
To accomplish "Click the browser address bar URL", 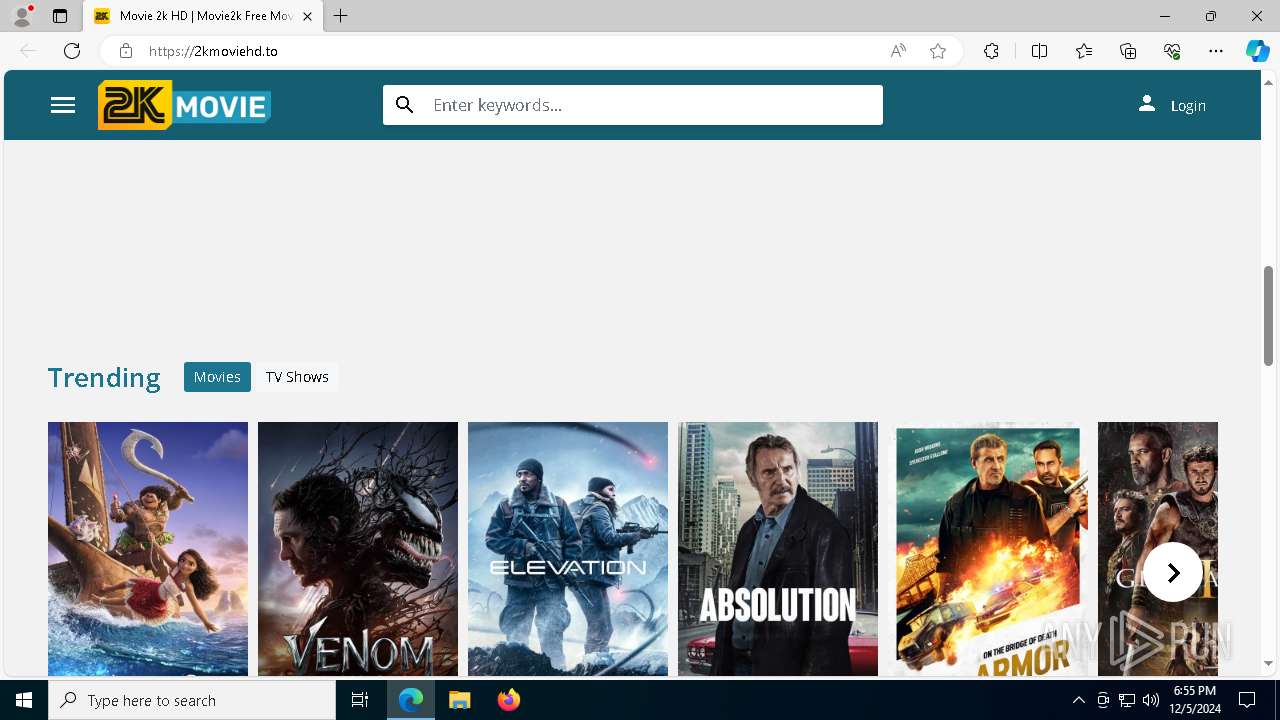I will click(213, 51).
